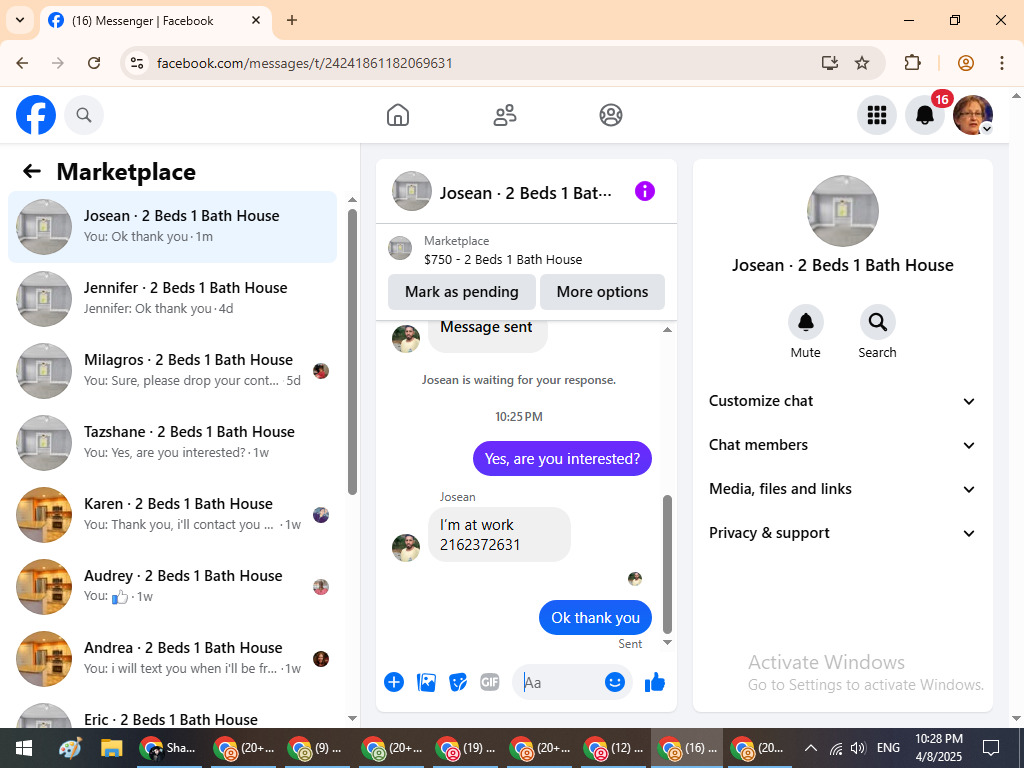Choose a sticker
Screen dimensions: 1024x768
point(458,682)
